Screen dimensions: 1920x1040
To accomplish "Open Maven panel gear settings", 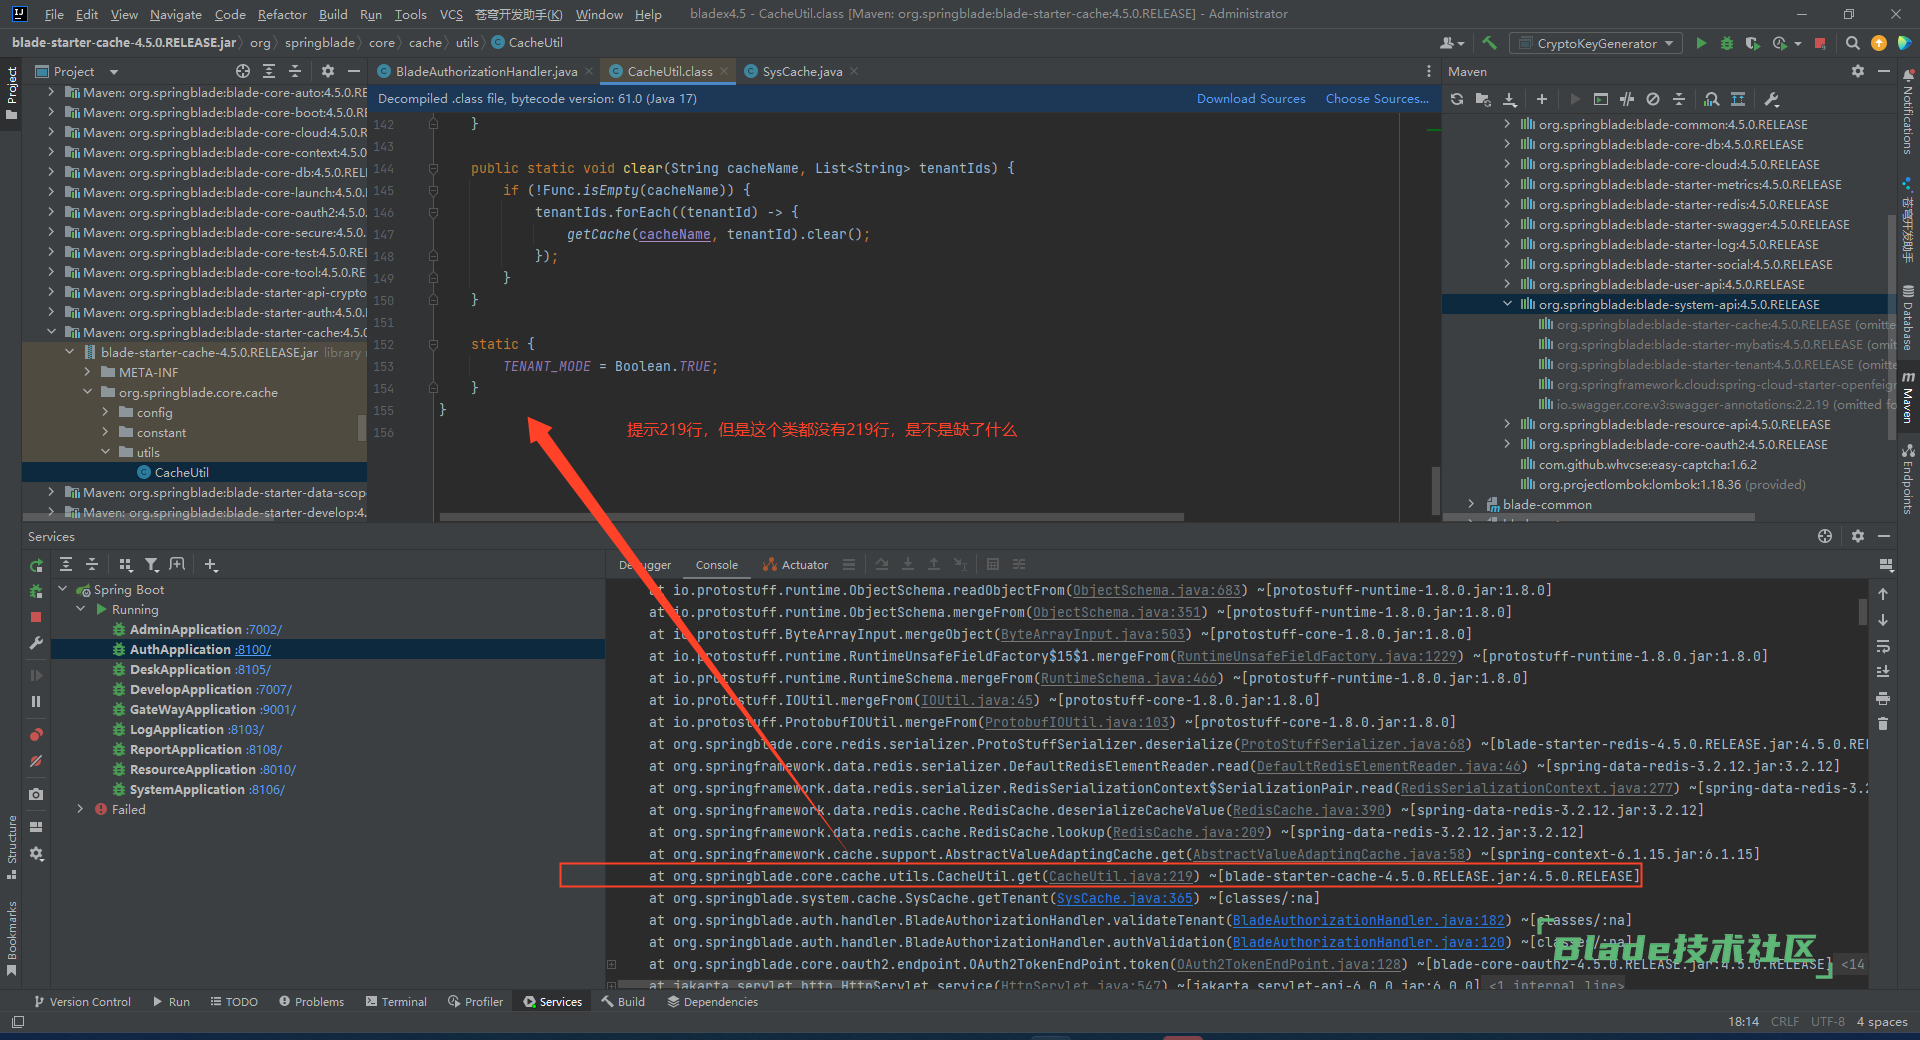I will pos(1858,71).
